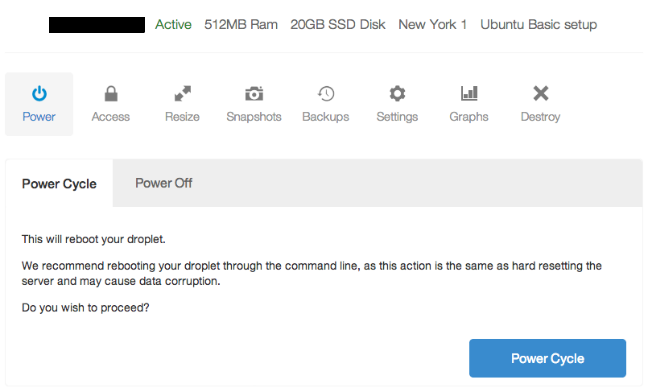Select the Power Cycle tab
The width and height of the screenshot is (648, 390).
coord(59,183)
